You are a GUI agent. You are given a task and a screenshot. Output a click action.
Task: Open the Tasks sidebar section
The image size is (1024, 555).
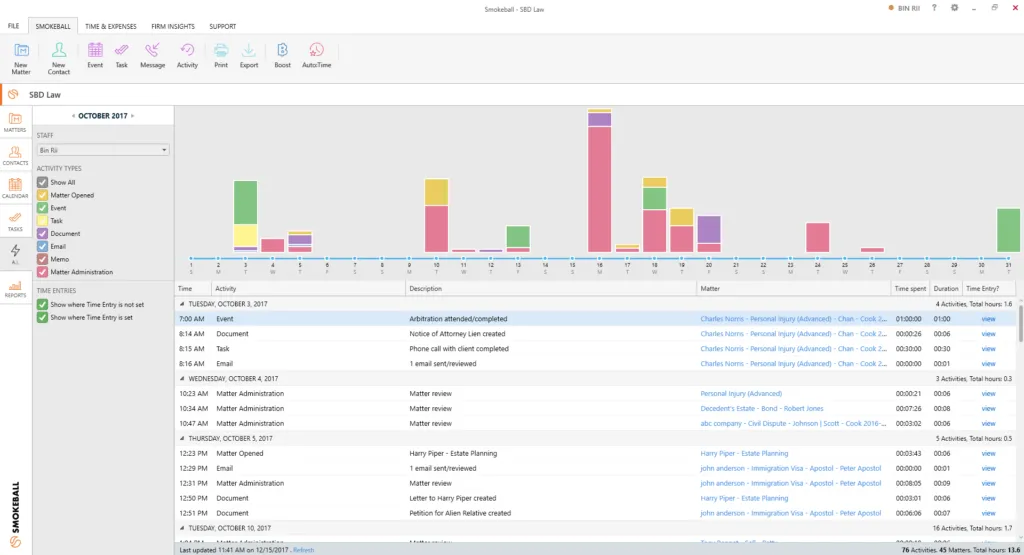click(x=15, y=221)
